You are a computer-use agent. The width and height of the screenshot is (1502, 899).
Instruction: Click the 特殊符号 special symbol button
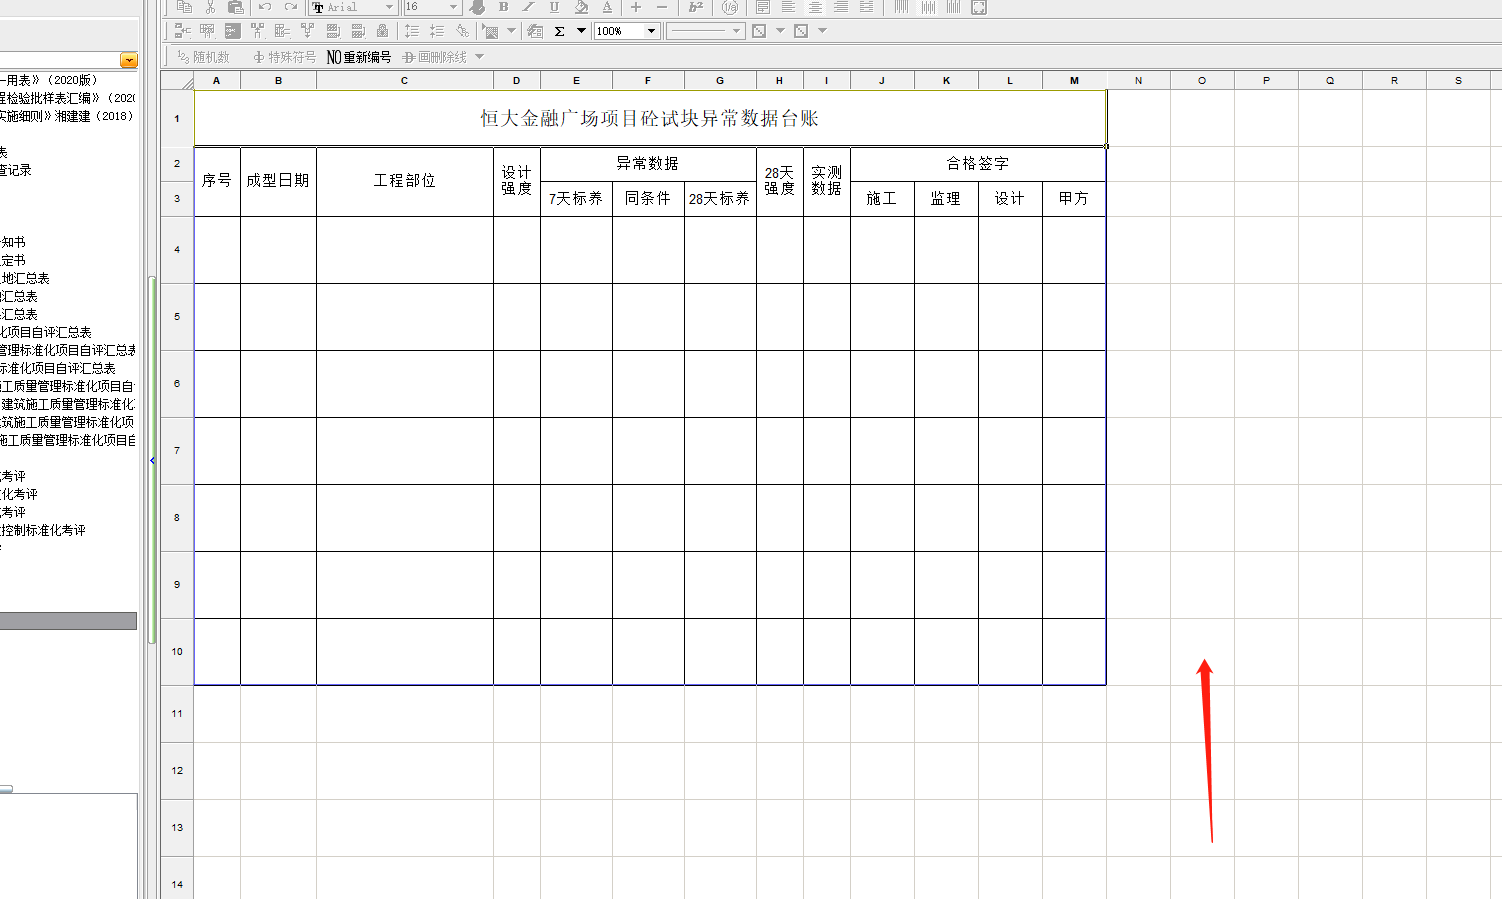[x=285, y=57]
